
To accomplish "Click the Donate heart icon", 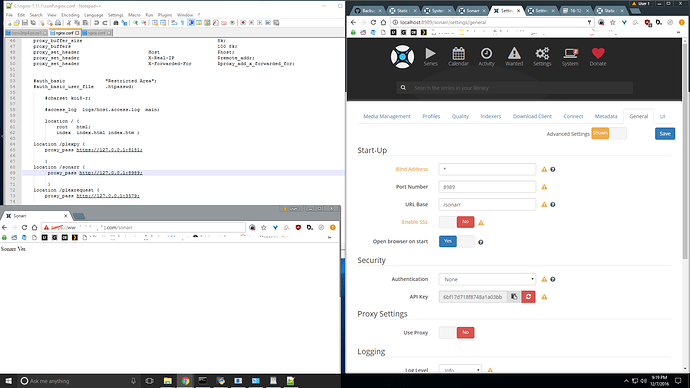I will pos(598,54).
